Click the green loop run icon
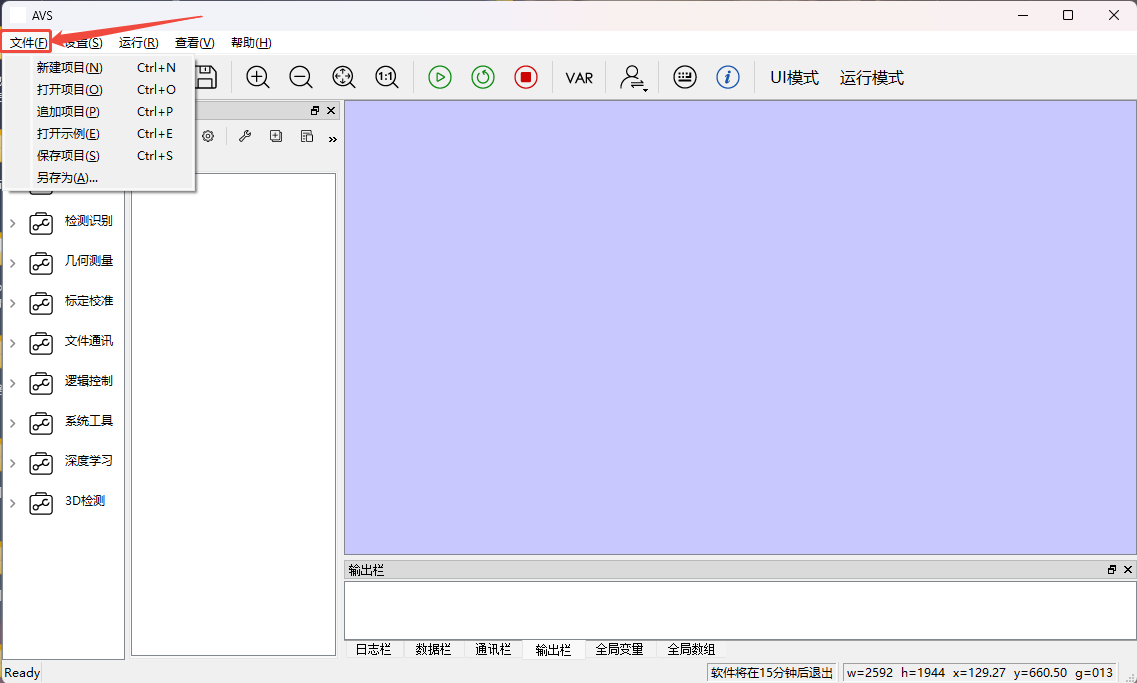 483,77
